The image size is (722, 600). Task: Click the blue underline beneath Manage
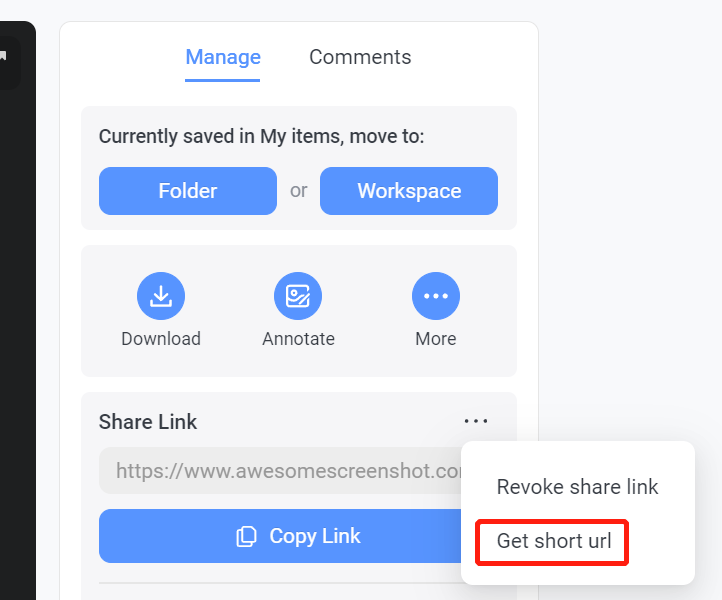(x=222, y=80)
